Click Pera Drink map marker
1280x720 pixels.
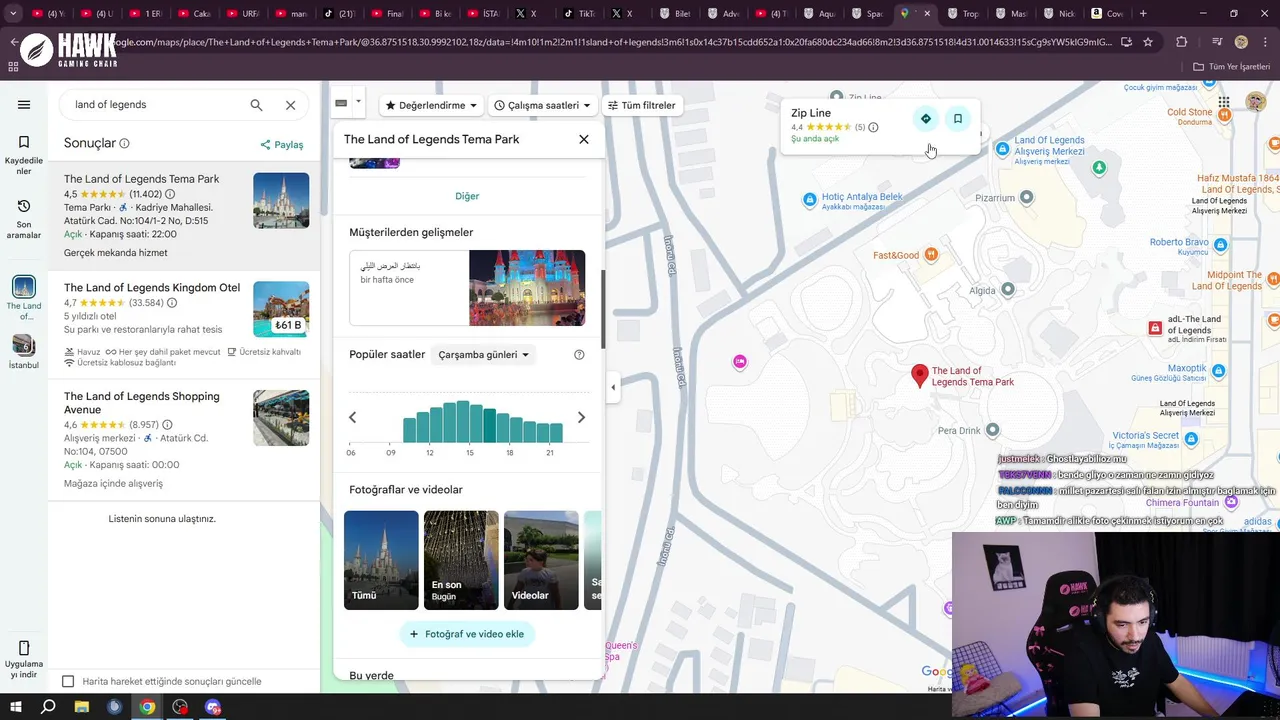pos(992,430)
